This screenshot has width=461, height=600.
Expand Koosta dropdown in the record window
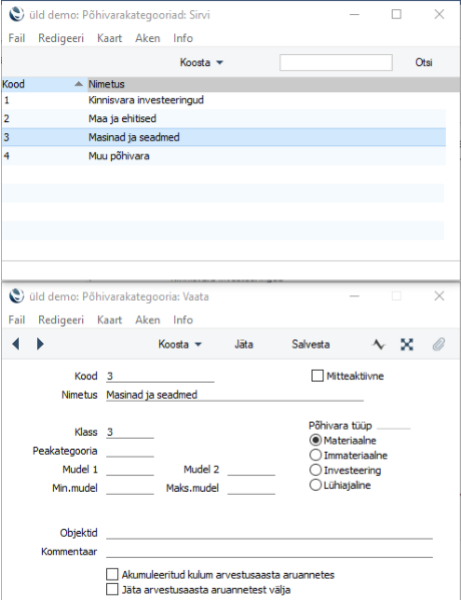[x=180, y=344]
